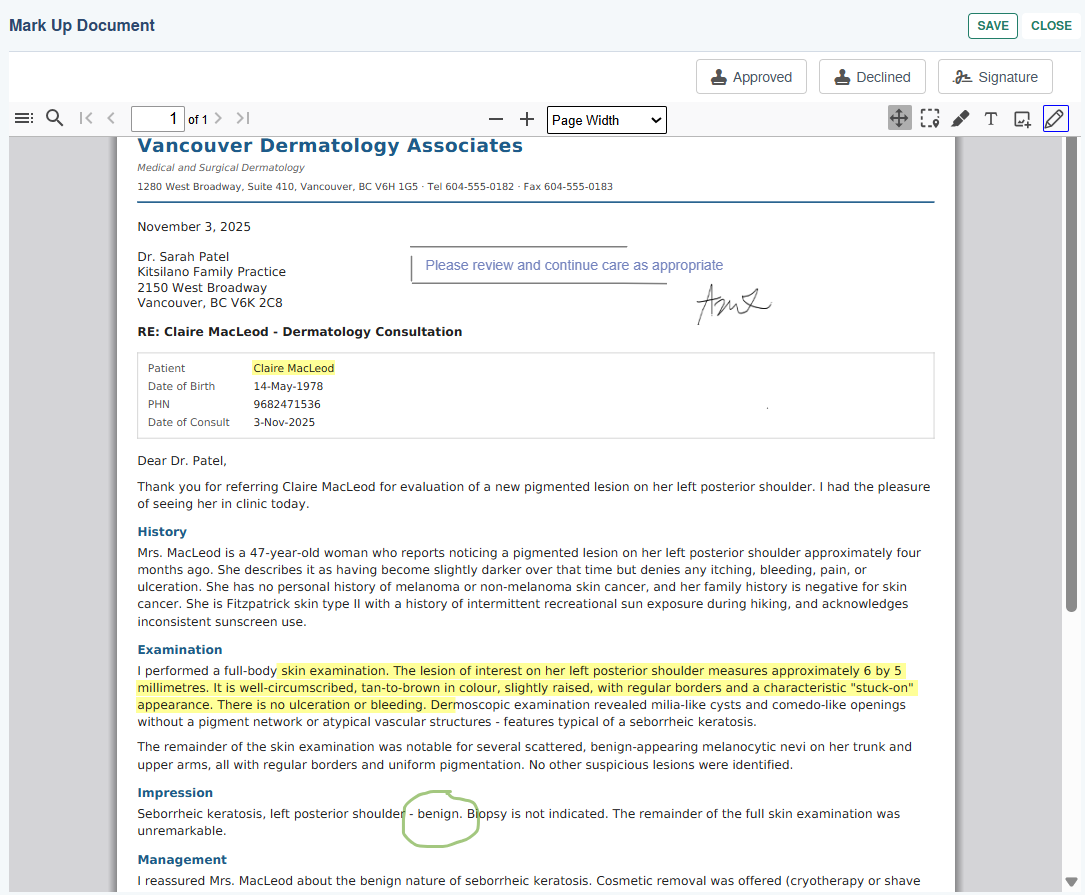Apply the Declined stamp

pos(872,77)
